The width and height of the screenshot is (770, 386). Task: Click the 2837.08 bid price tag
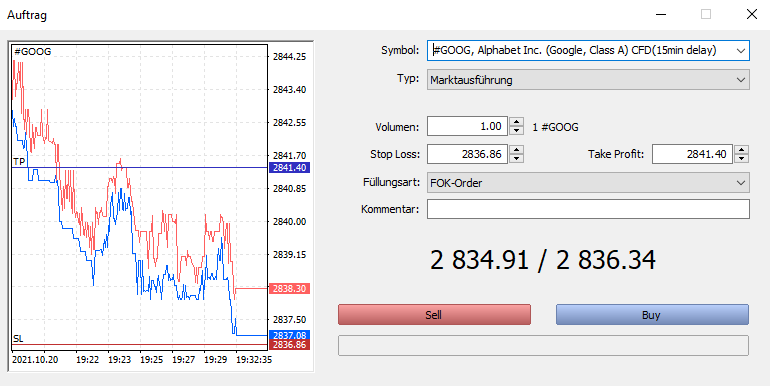click(x=289, y=335)
